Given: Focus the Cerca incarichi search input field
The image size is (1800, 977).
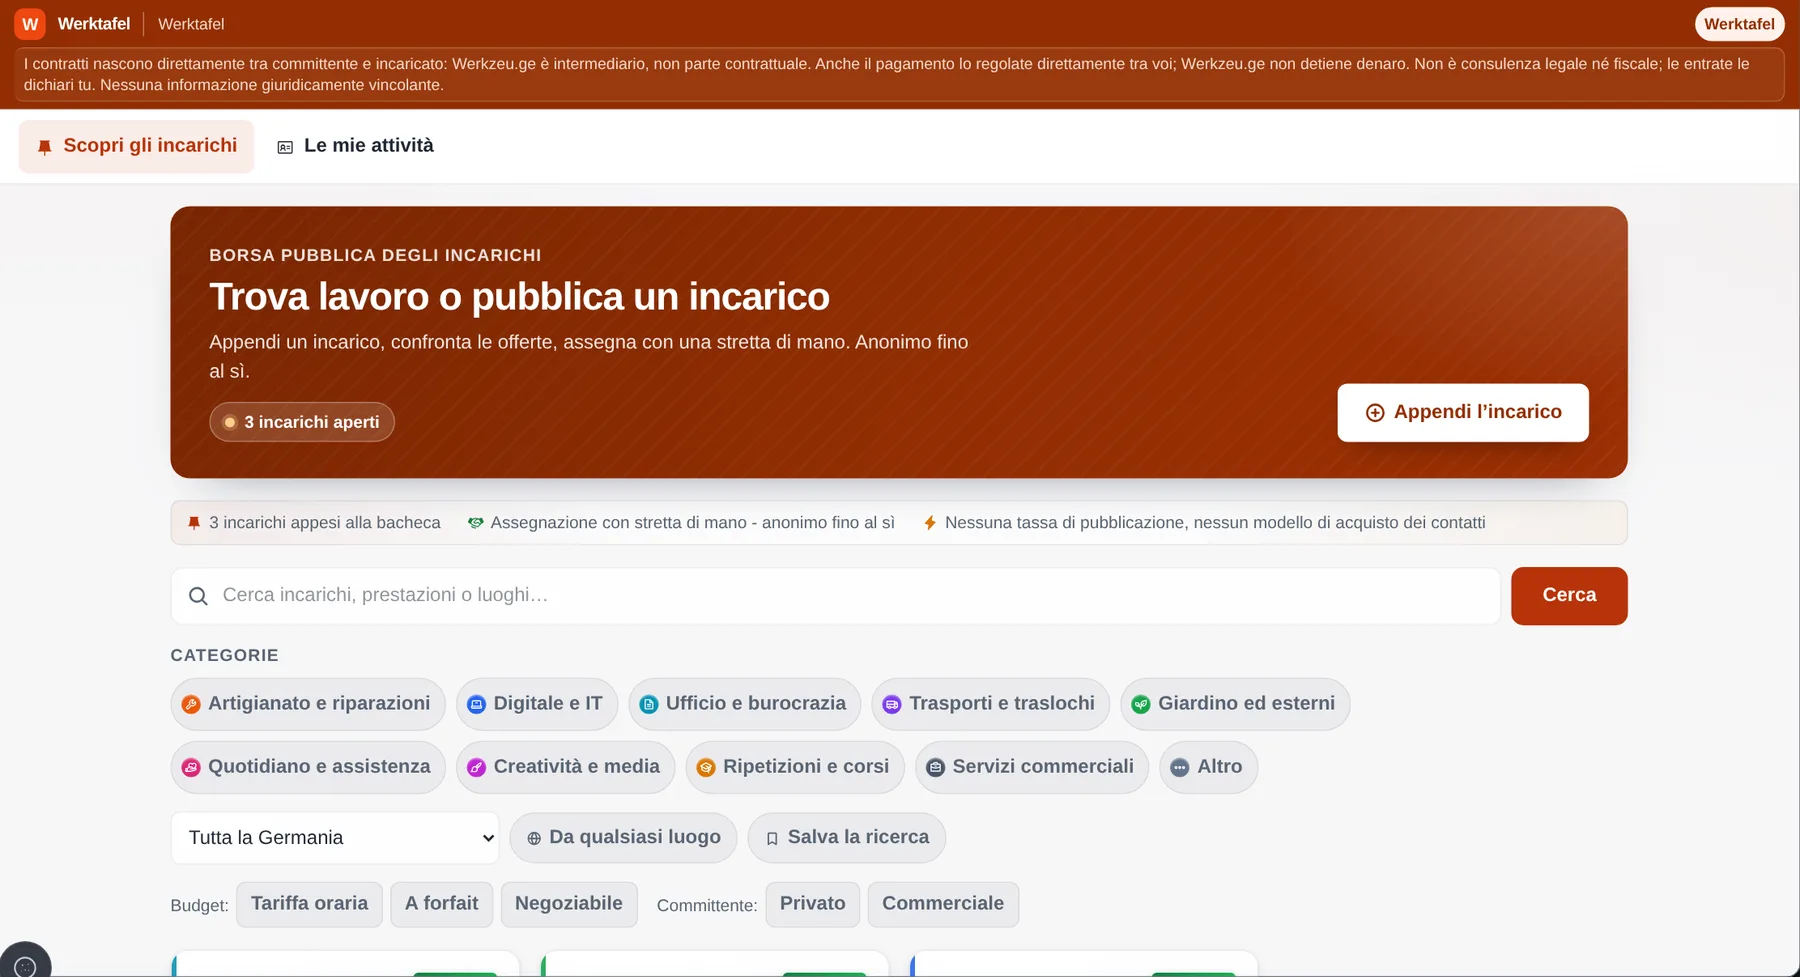Looking at the screenshot, I should [x=835, y=596].
